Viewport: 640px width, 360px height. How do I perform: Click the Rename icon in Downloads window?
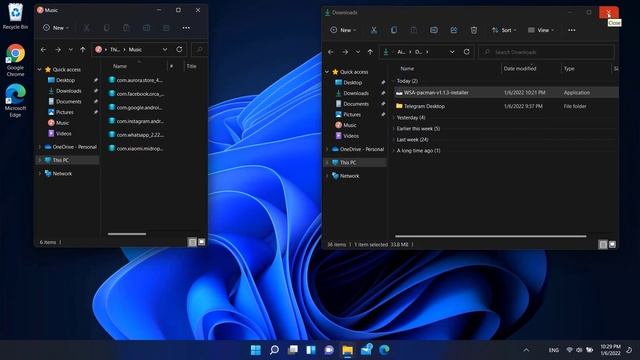434,30
